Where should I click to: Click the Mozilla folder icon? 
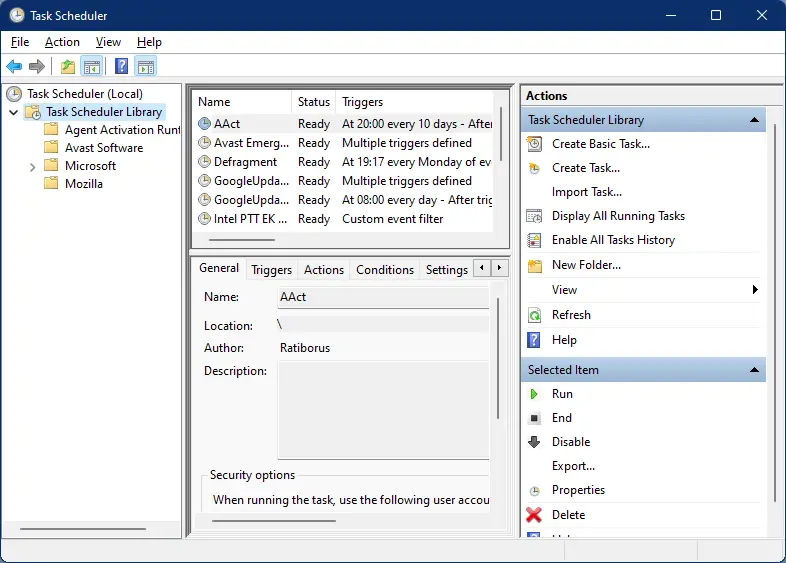pyautogui.click(x=51, y=183)
